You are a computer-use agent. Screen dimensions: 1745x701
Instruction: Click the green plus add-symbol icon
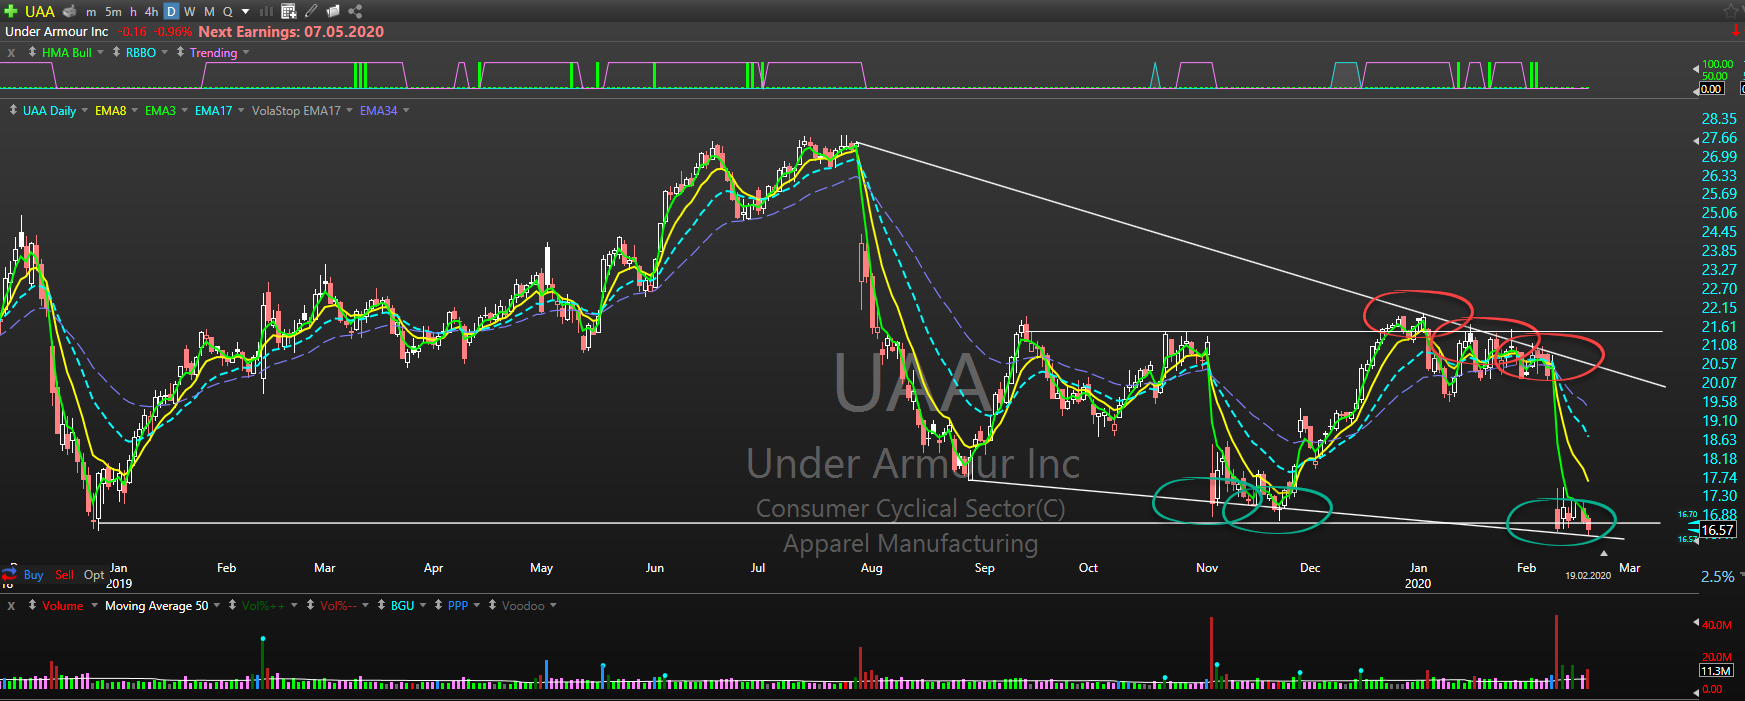11,11
